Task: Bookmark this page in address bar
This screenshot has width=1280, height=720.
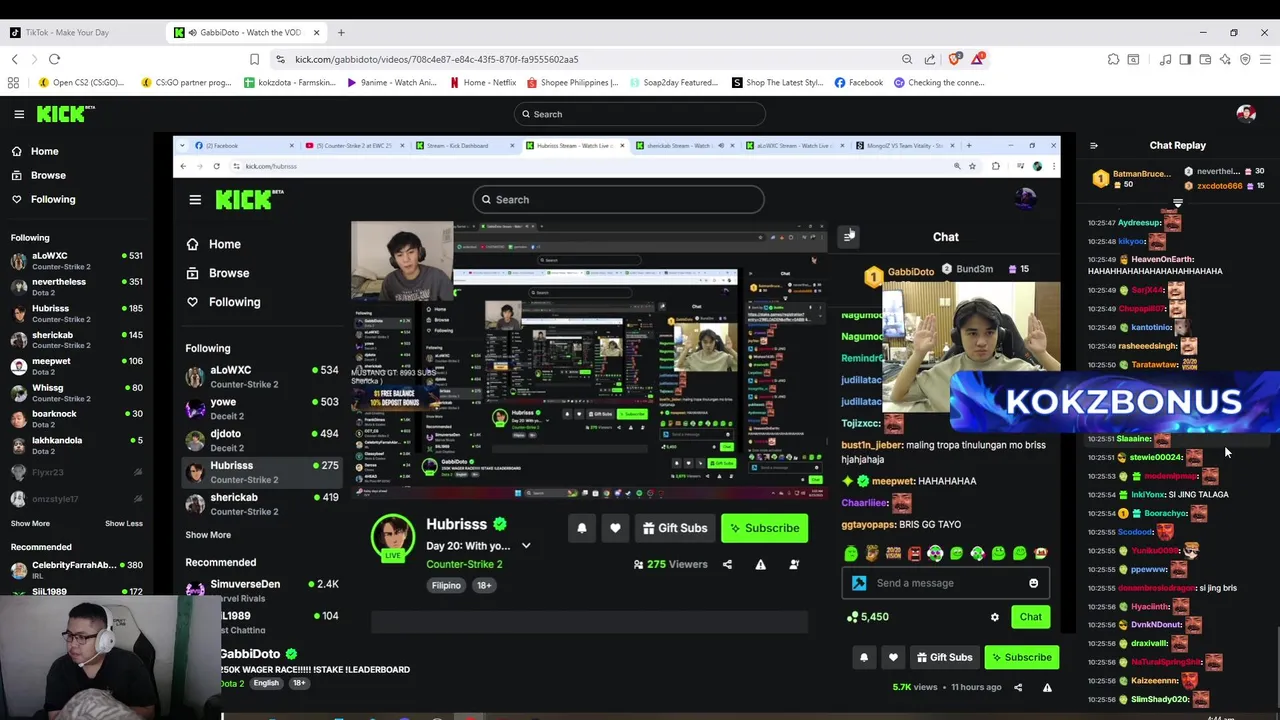Action: [x=254, y=59]
